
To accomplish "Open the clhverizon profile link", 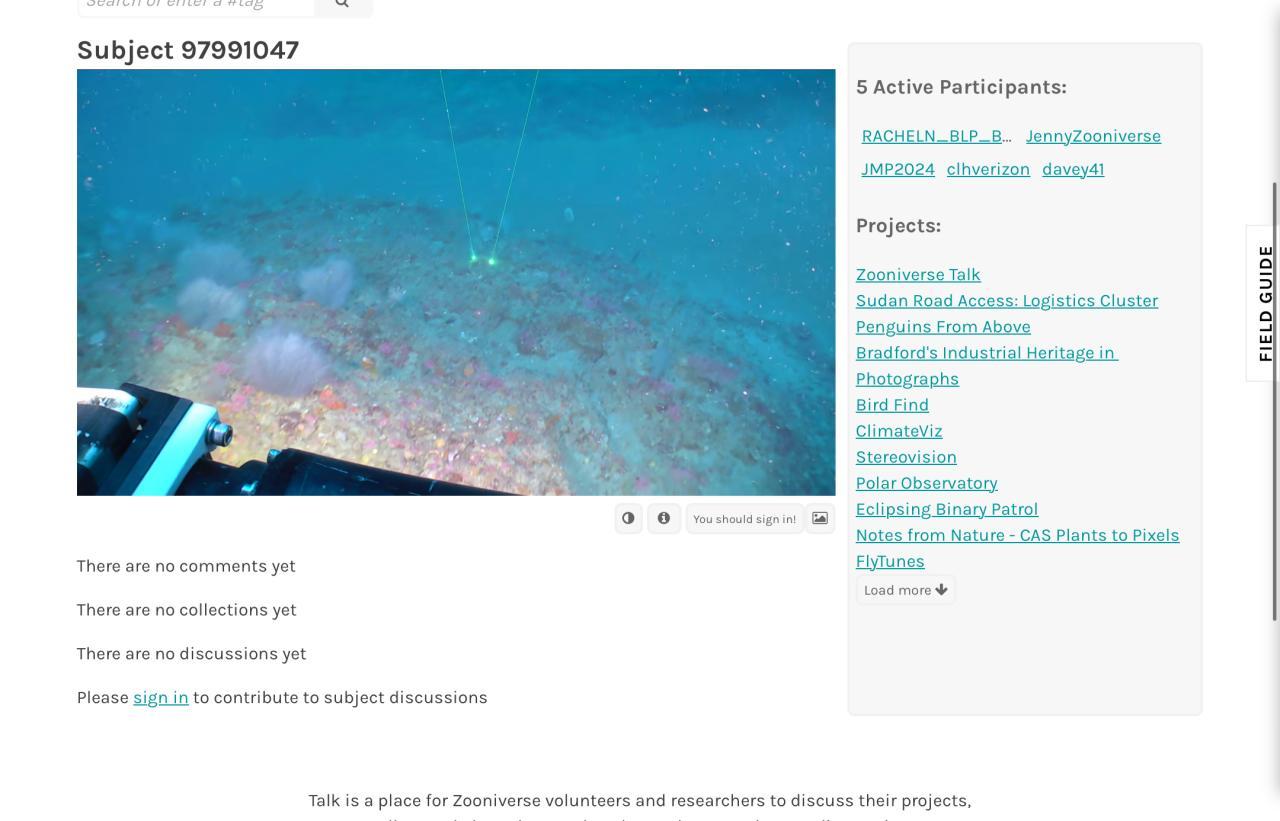I will tap(988, 169).
